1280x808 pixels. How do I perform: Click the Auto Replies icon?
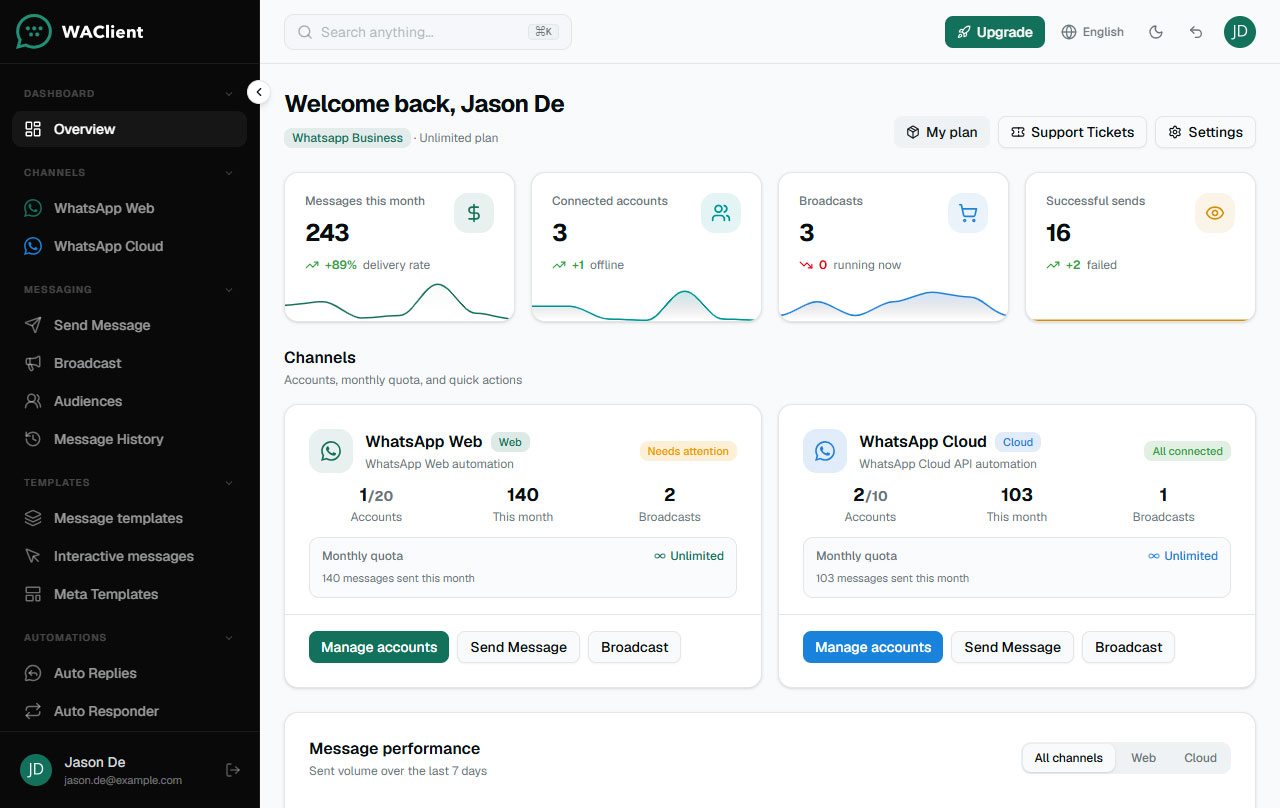click(x=33, y=673)
